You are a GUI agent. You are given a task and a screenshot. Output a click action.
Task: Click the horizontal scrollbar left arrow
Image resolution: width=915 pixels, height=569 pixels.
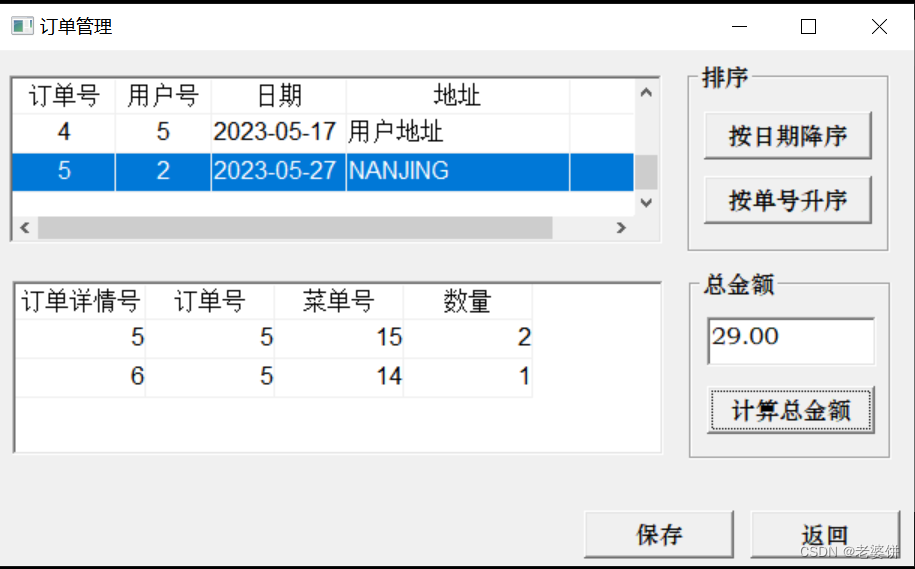(x=25, y=228)
